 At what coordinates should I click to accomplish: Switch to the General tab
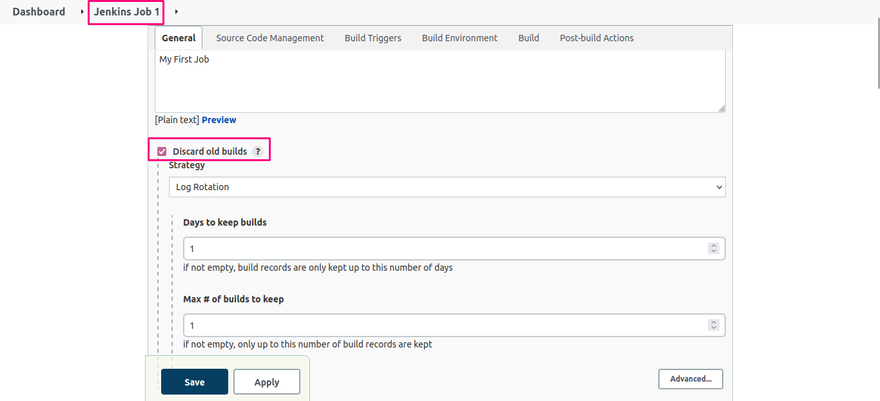tap(178, 38)
